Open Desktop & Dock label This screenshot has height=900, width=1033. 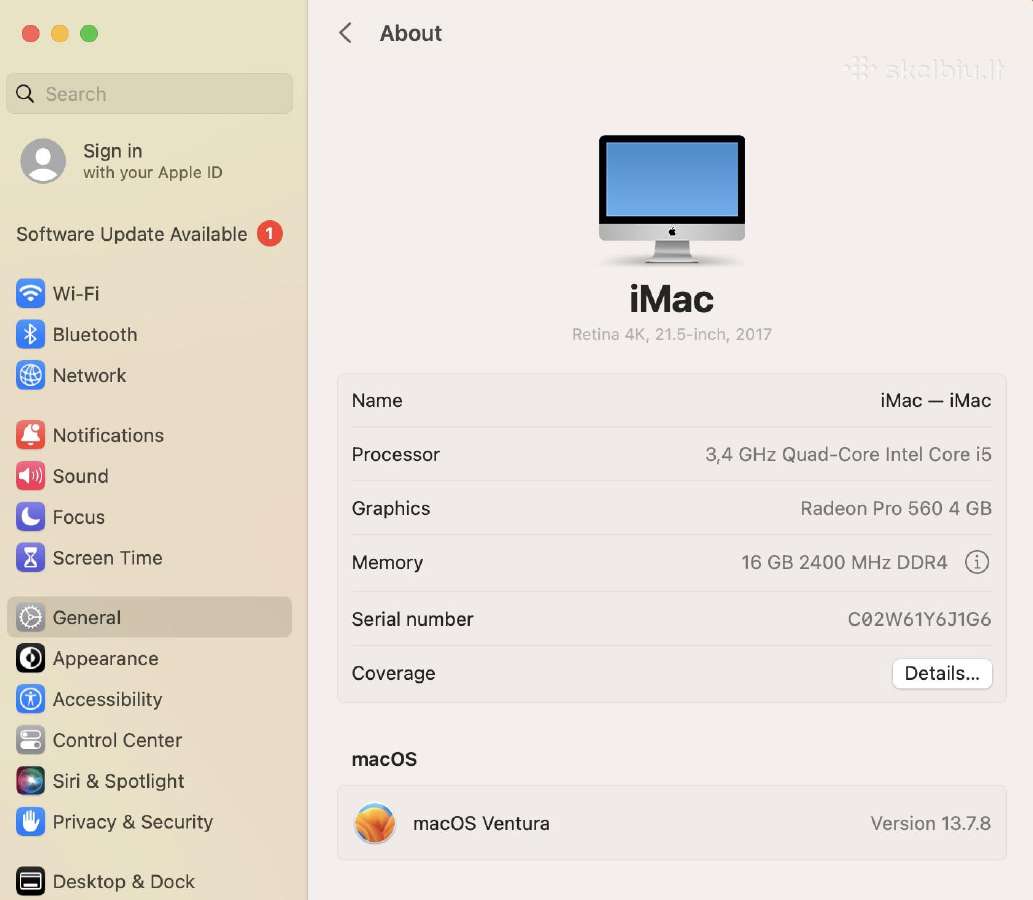(x=123, y=882)
